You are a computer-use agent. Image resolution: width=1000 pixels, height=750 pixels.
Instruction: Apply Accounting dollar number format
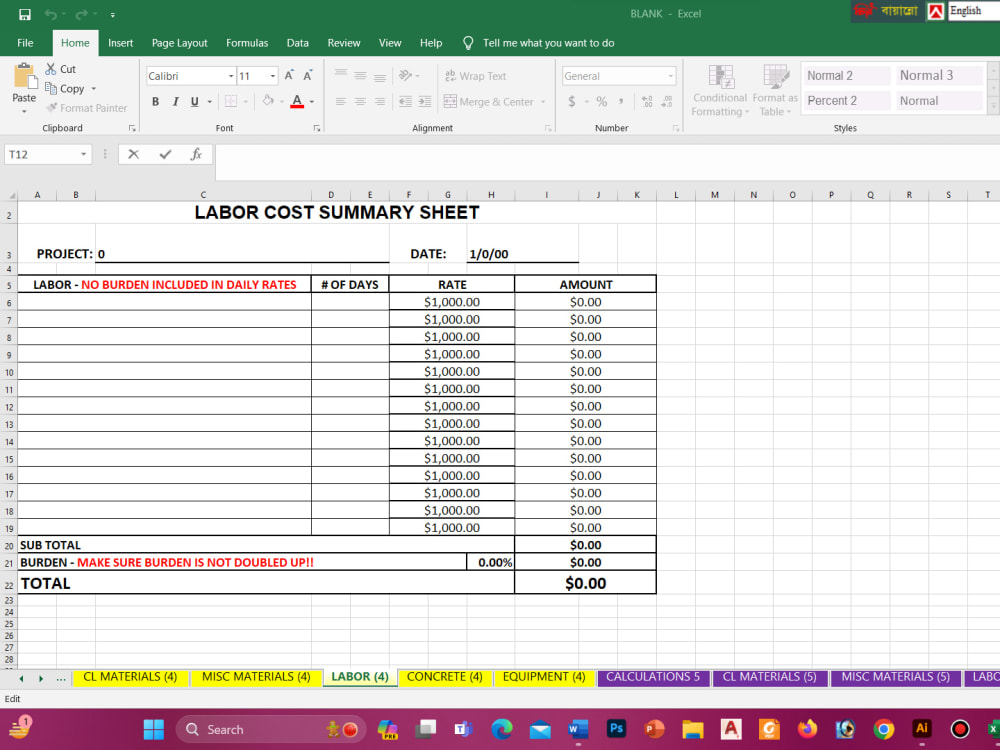click(x=571, y=101)
